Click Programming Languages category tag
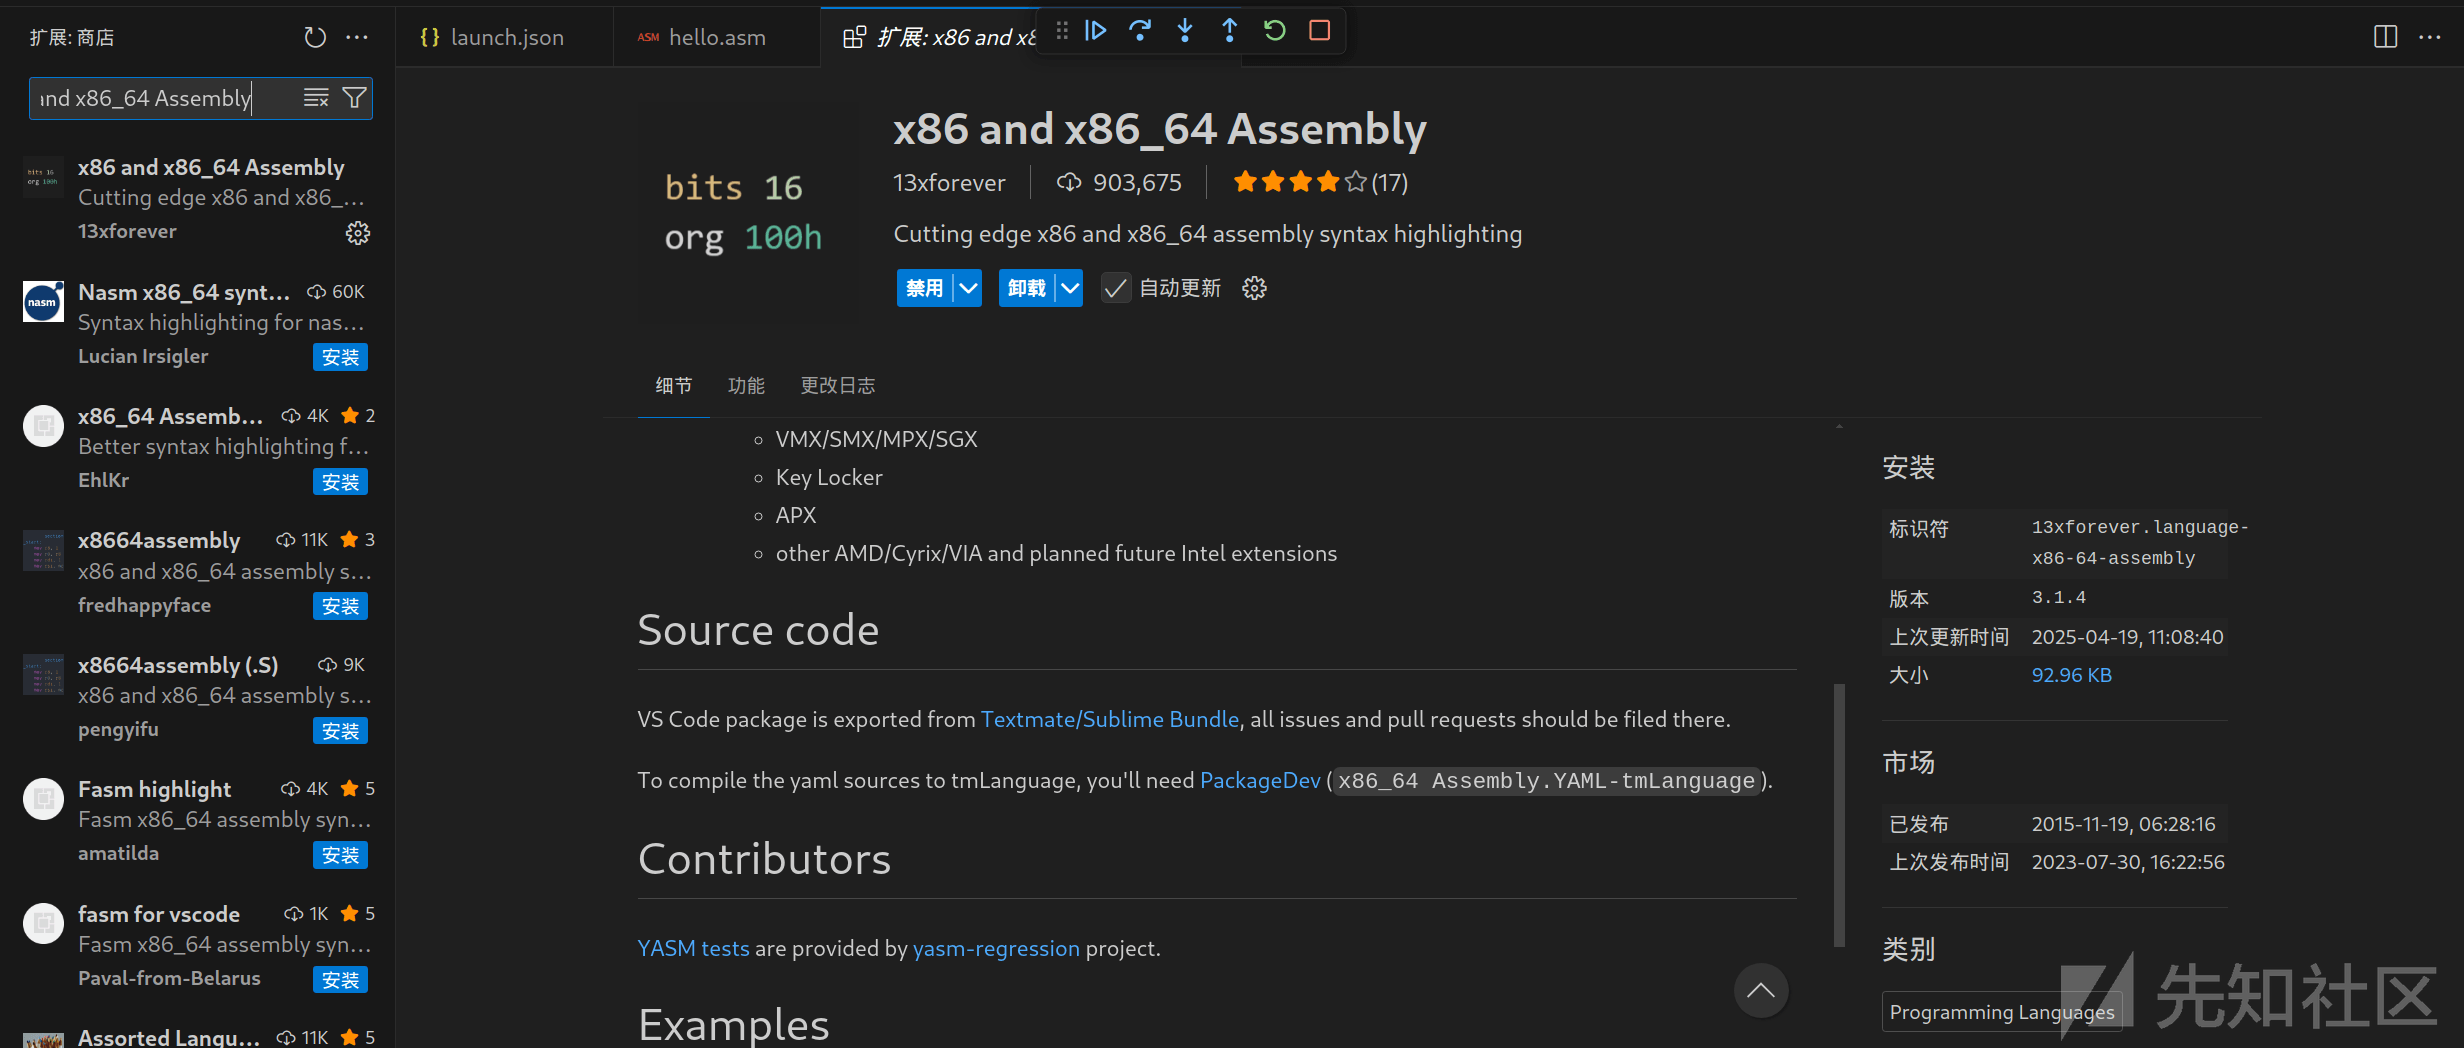Image resolution: width=2464 pixels, height=1048 pixels. (x=2002, y=1012)
